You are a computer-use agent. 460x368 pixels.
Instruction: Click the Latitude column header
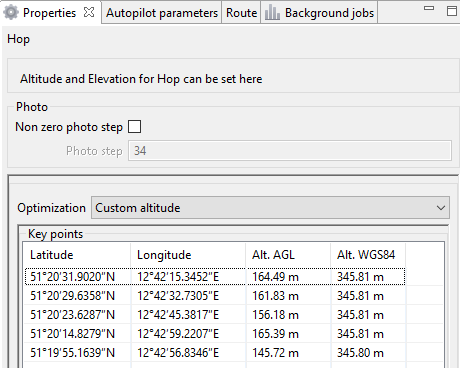pos(77,255)
